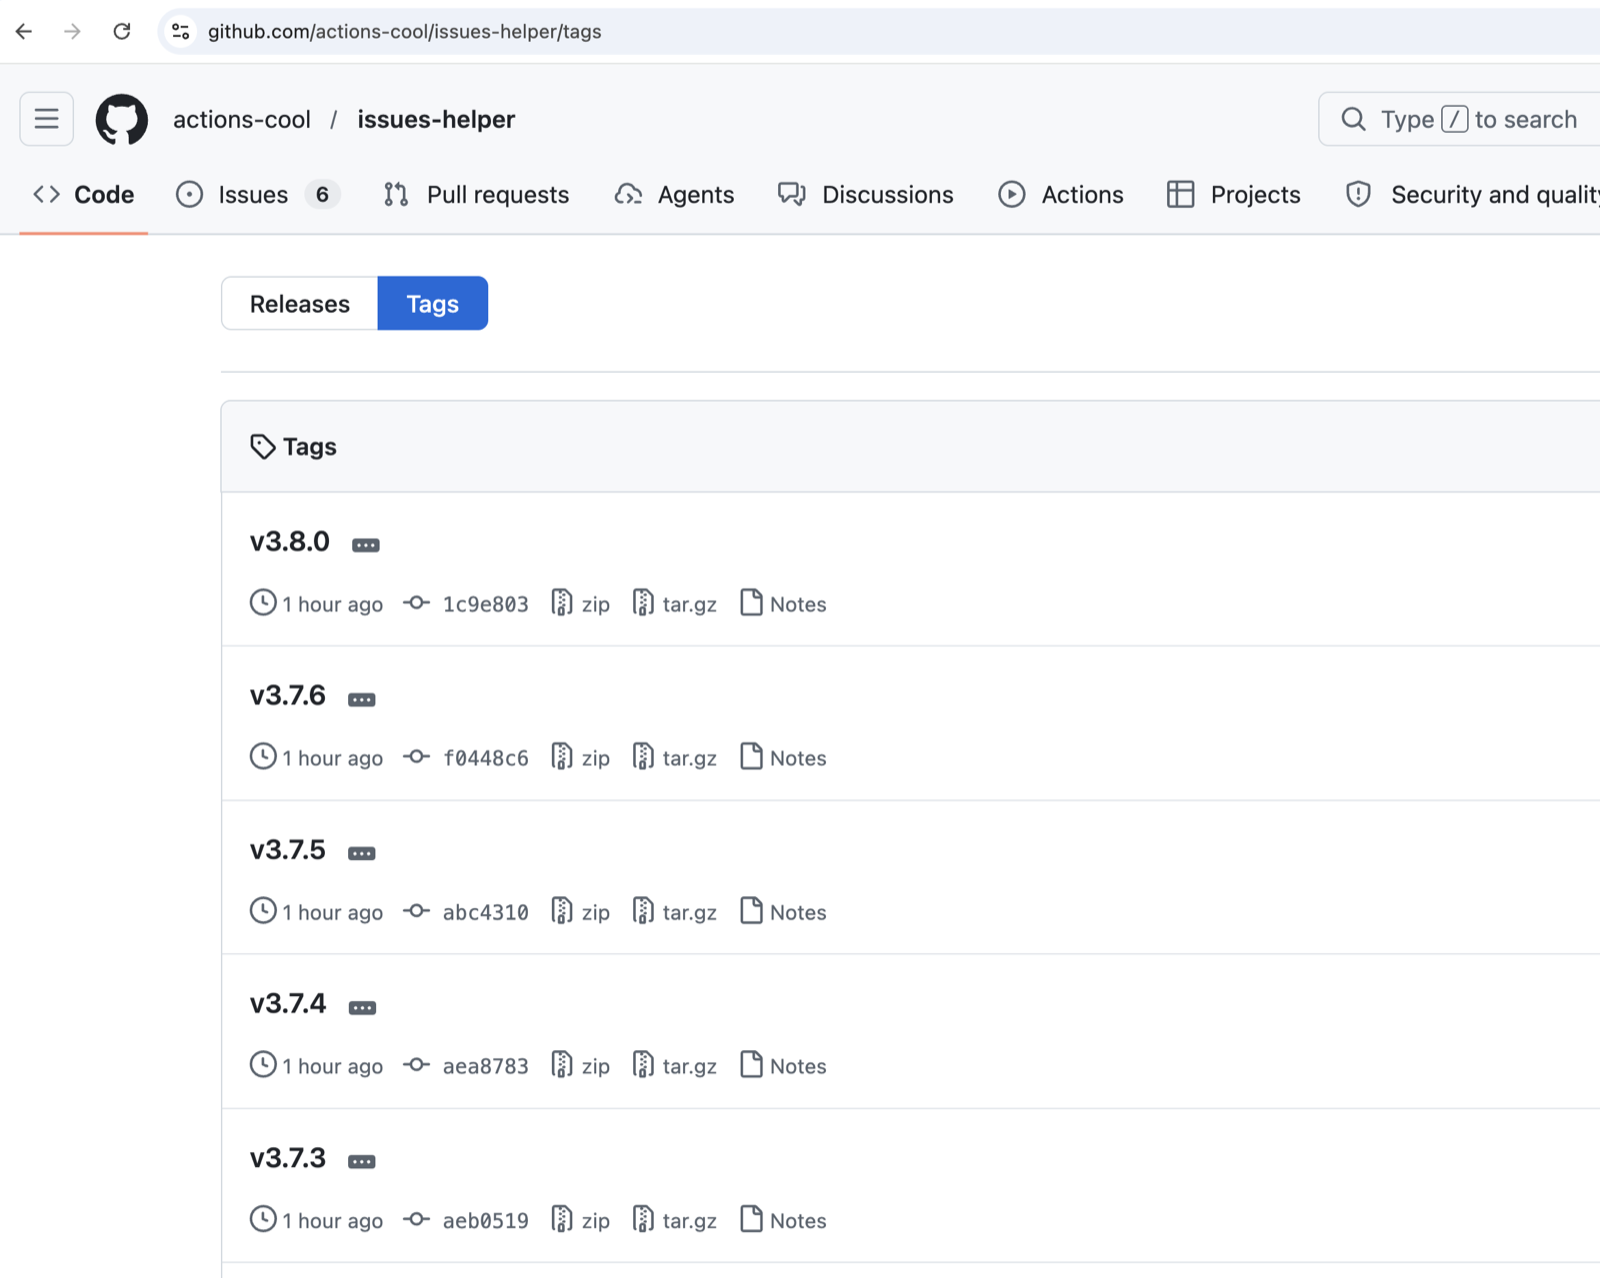
Task: Expand v3.8.0 tag message ellipsis
Action: point(366,545)
